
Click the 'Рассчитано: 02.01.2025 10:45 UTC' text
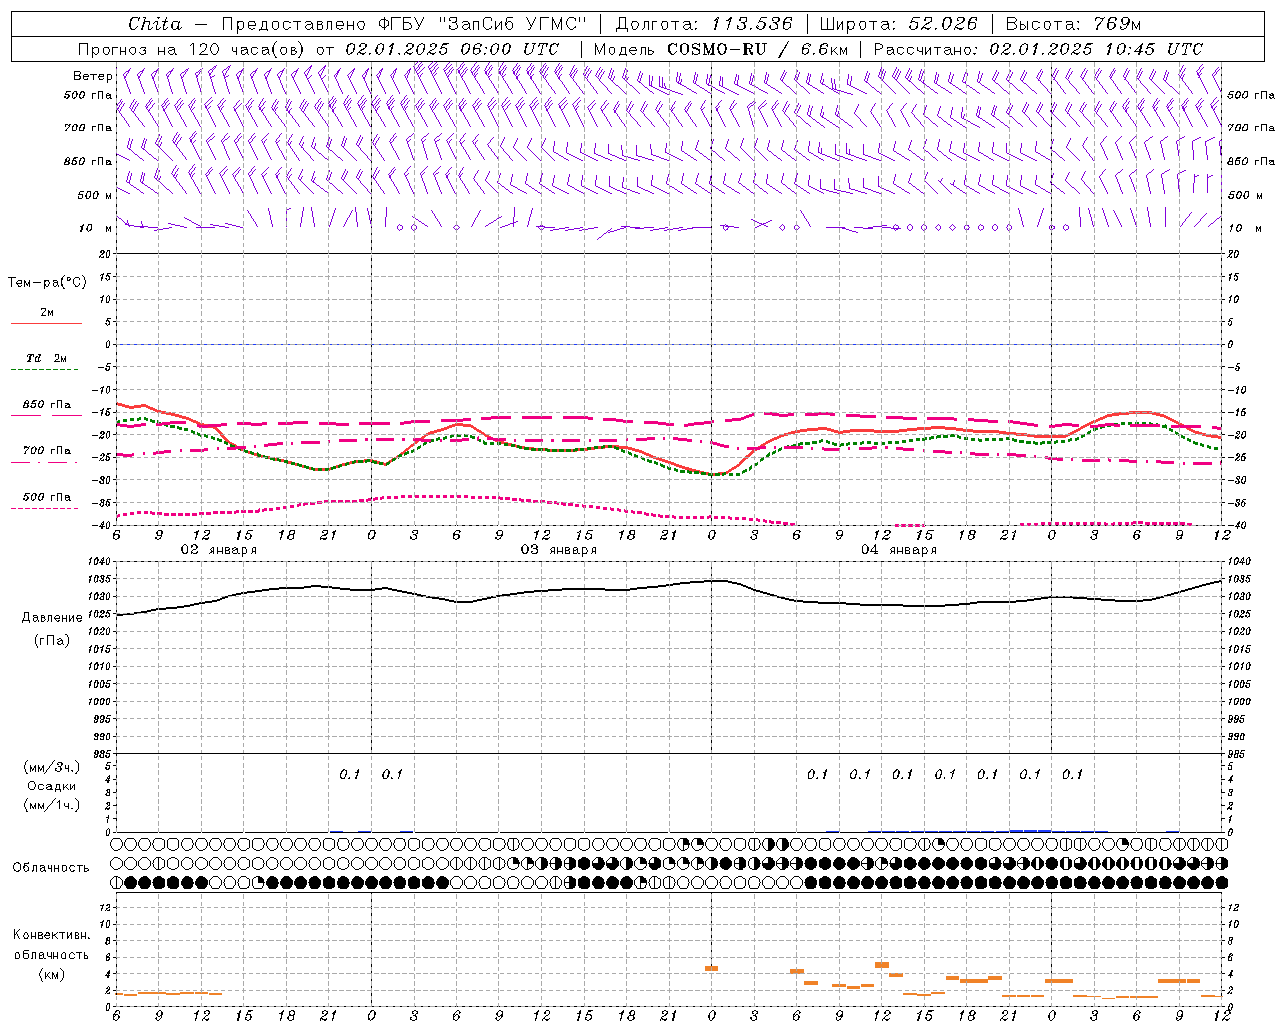(x=1038, y=49)
